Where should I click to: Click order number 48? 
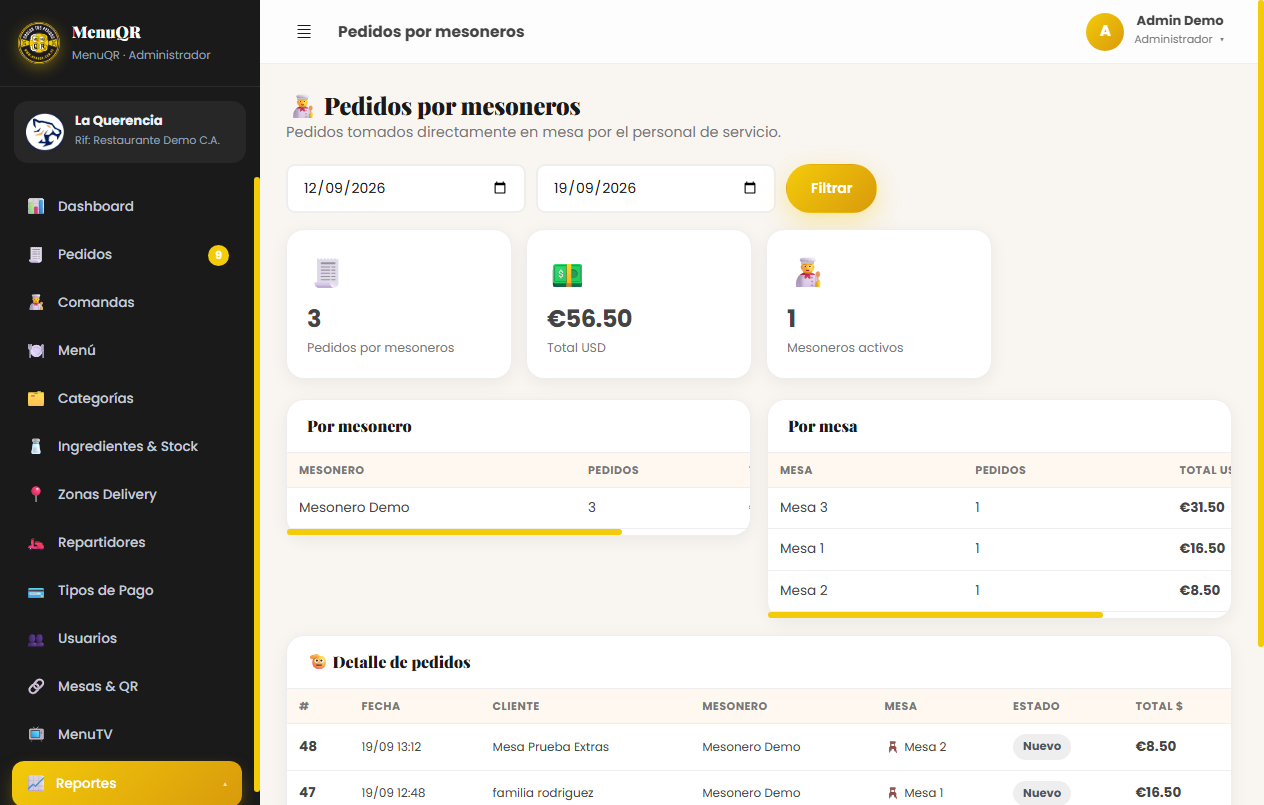pyautogui.click(x=308, y=746)
